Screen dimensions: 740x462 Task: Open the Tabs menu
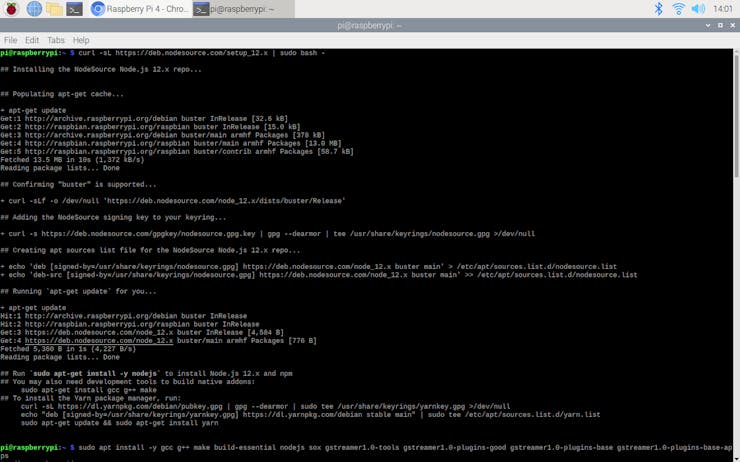click(x=56, y=40)
